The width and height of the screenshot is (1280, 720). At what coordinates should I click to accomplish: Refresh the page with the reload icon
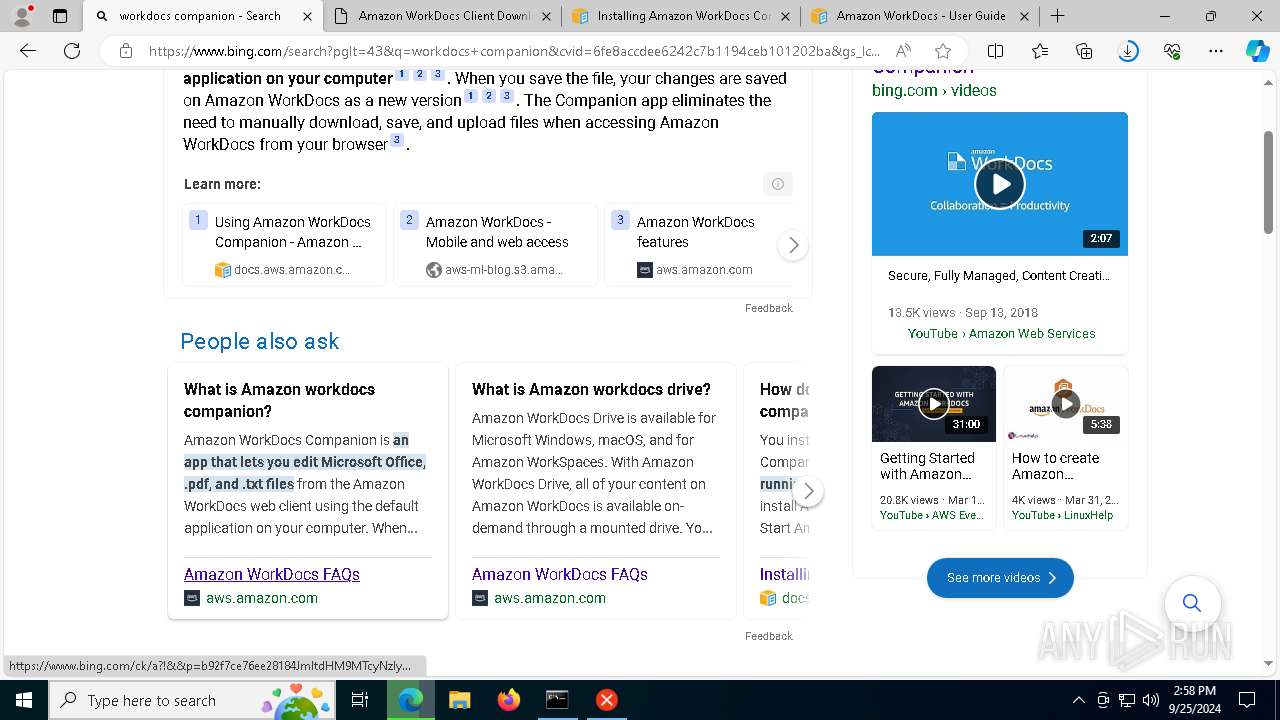click(x=72, y=51)
